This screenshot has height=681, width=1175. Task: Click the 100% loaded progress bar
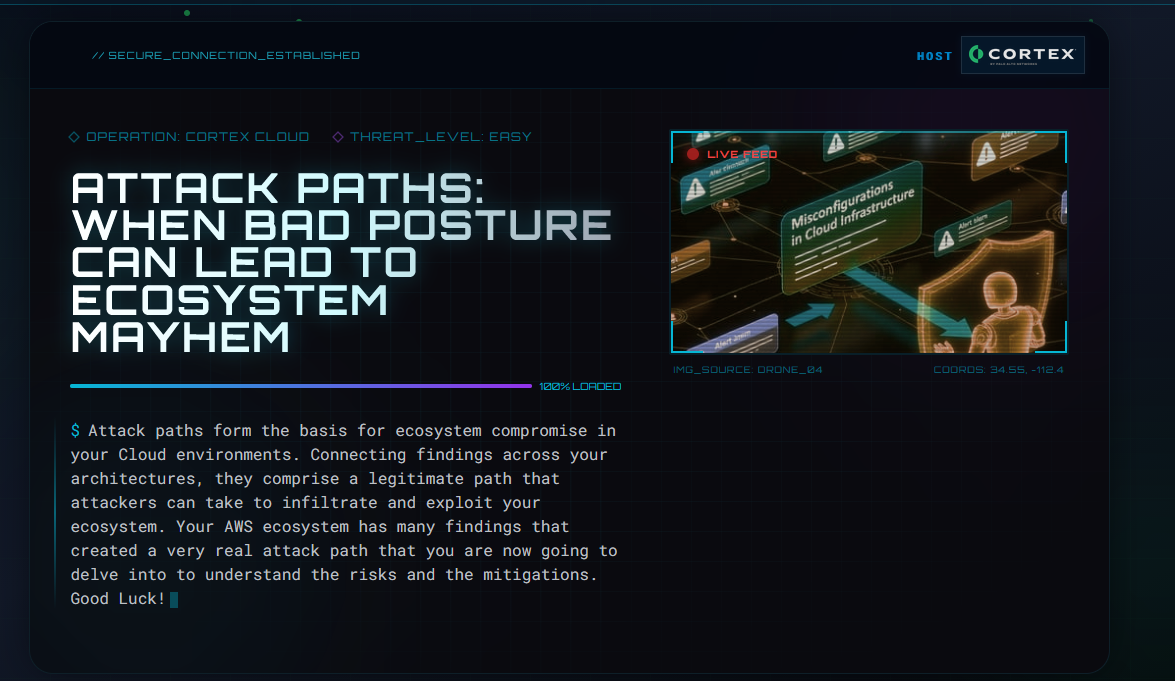pos(300,386)
